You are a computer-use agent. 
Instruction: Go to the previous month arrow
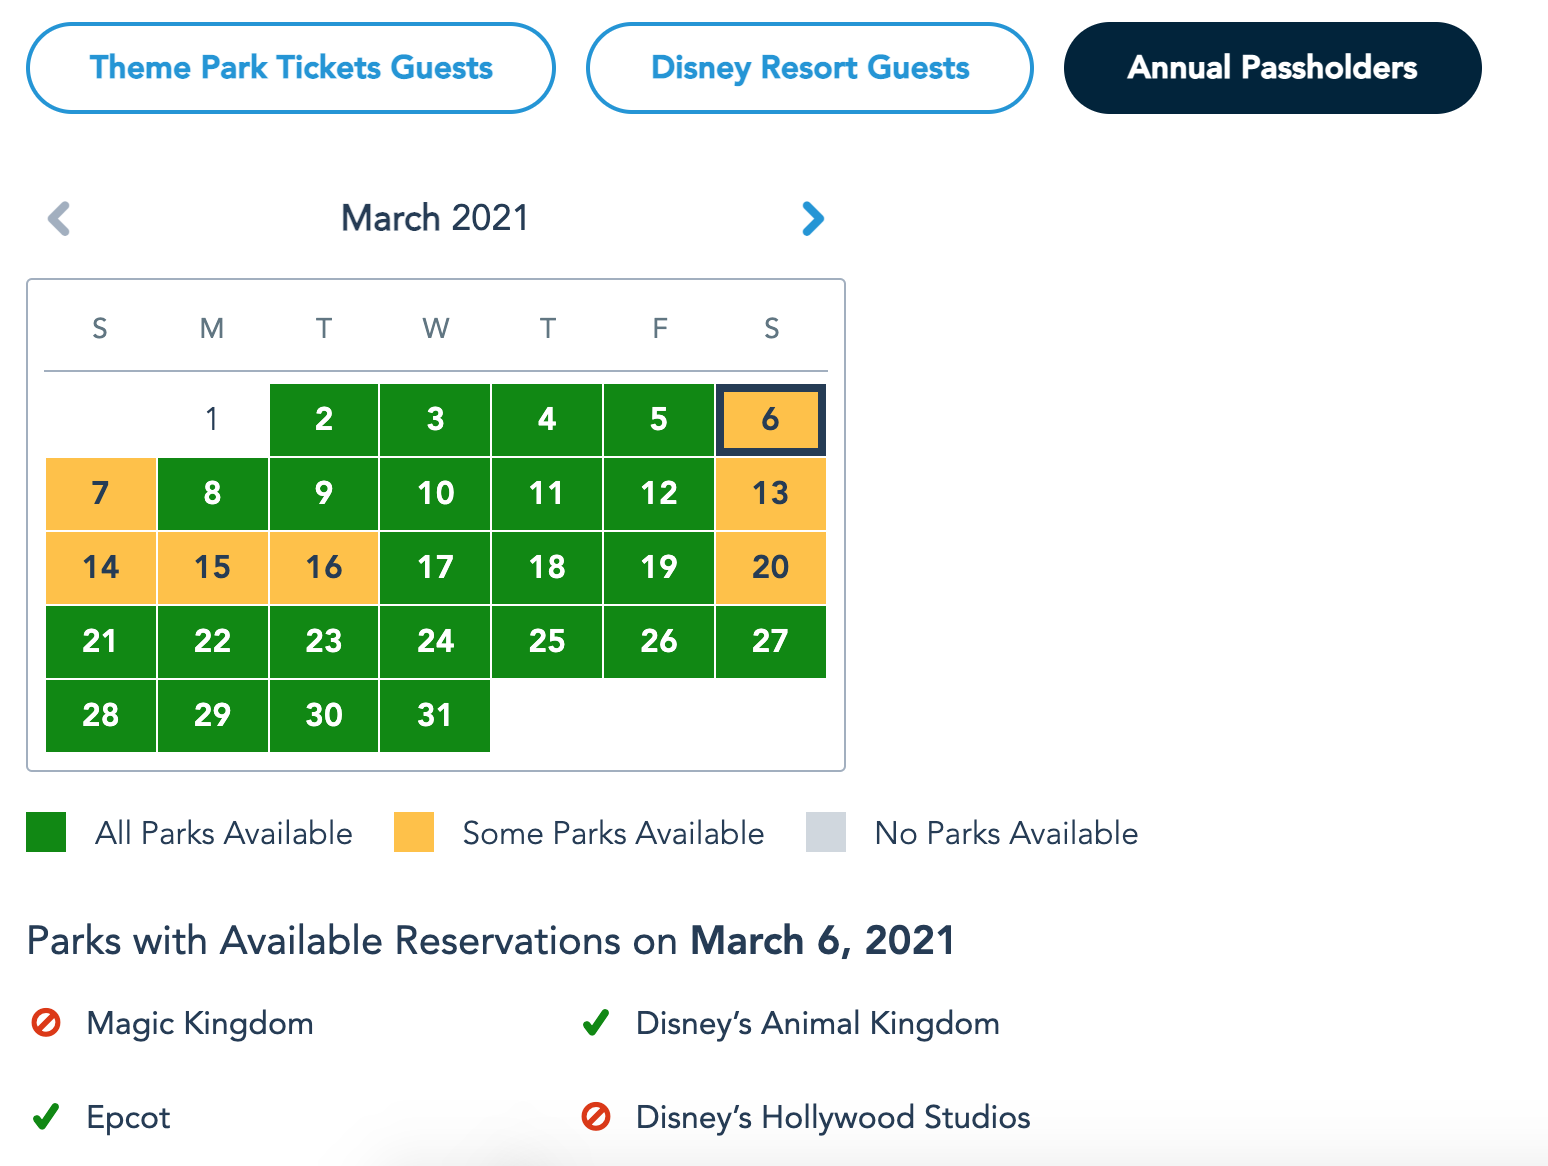[x=60, y=218]
